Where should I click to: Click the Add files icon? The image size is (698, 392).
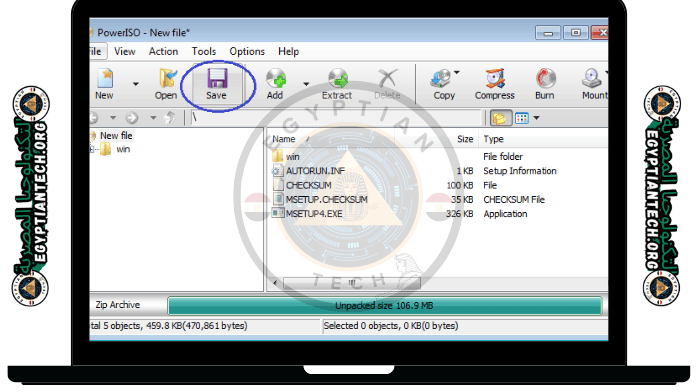coord(276,84)
